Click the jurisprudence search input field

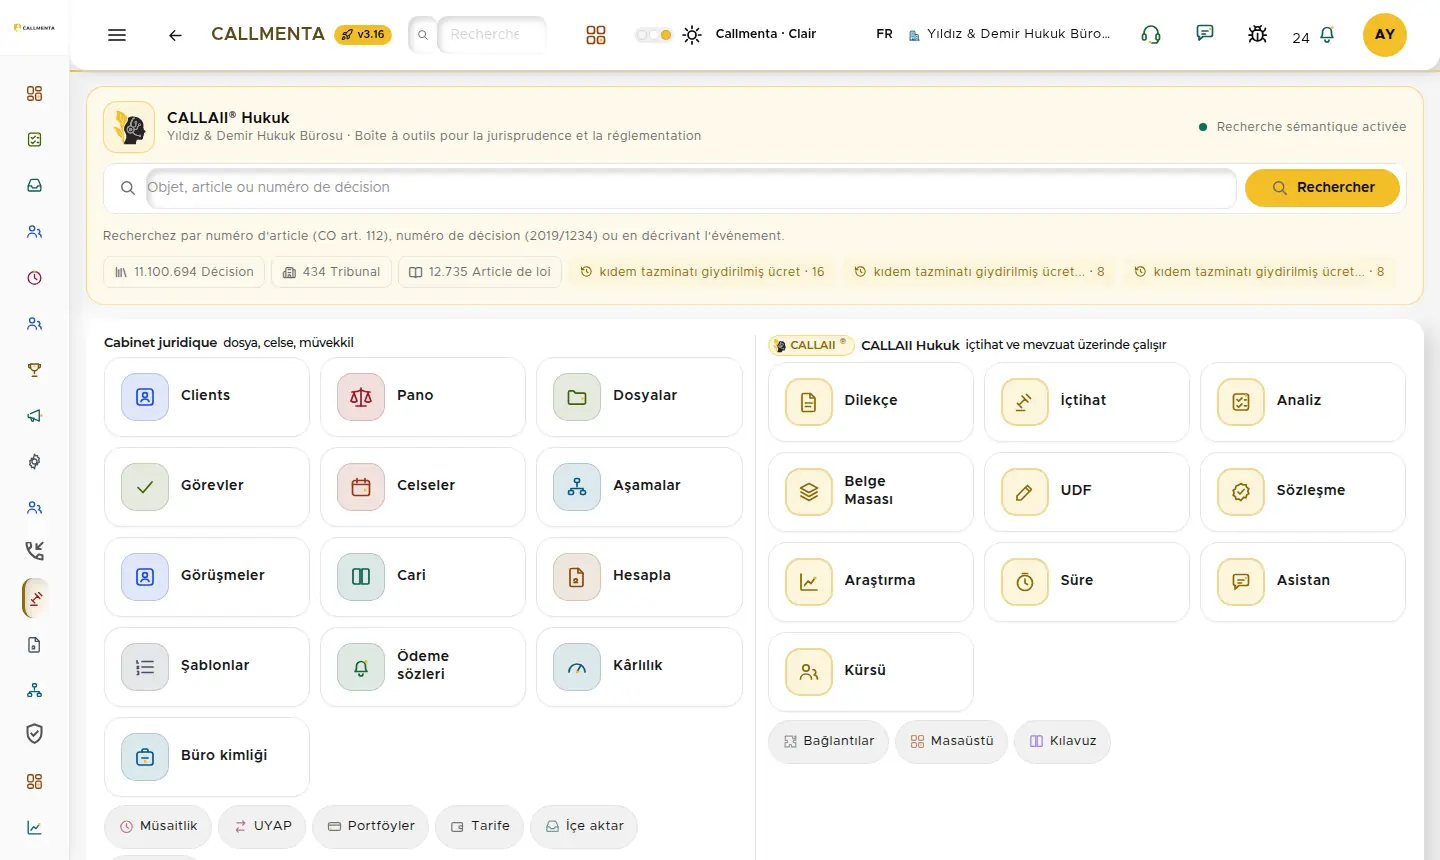[x=691, y=188]
